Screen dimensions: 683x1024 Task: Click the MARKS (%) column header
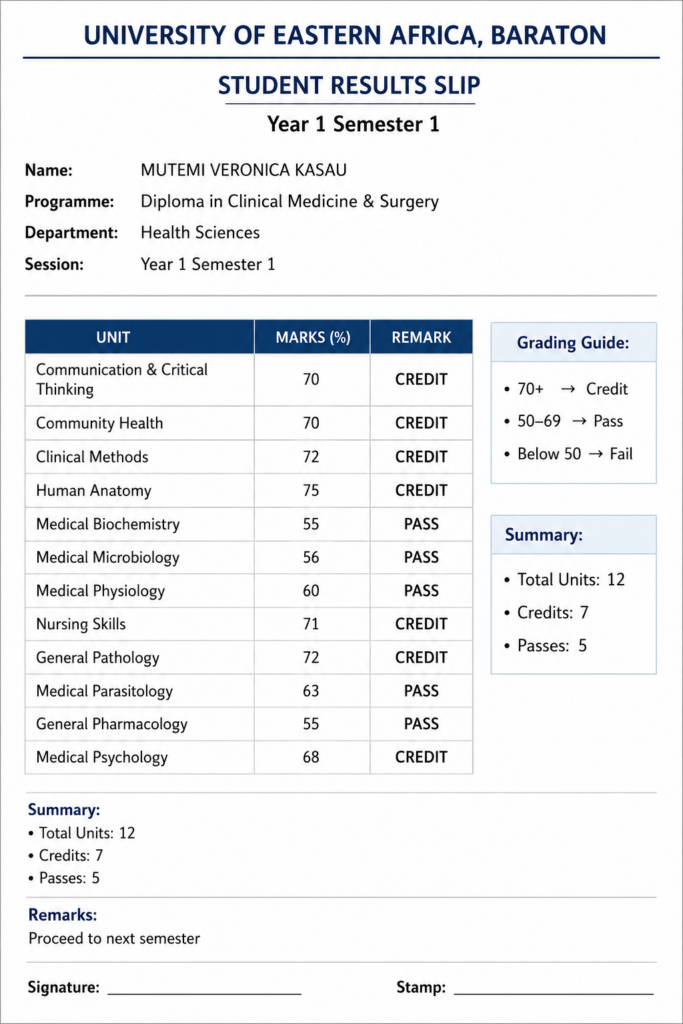(x=313, y=338)
